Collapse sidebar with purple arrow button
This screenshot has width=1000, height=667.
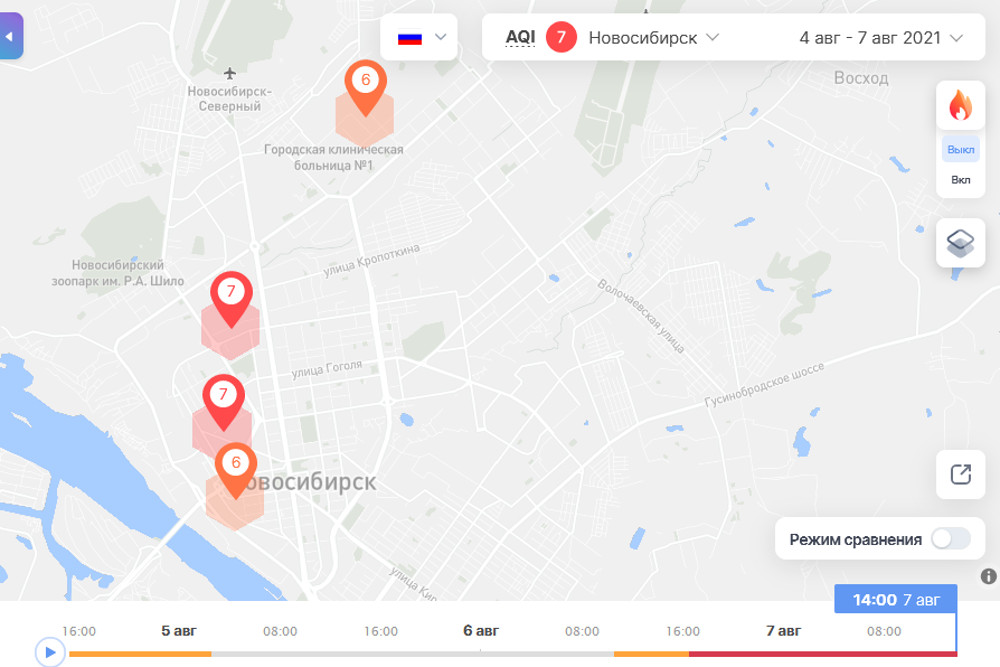[10, 36]
